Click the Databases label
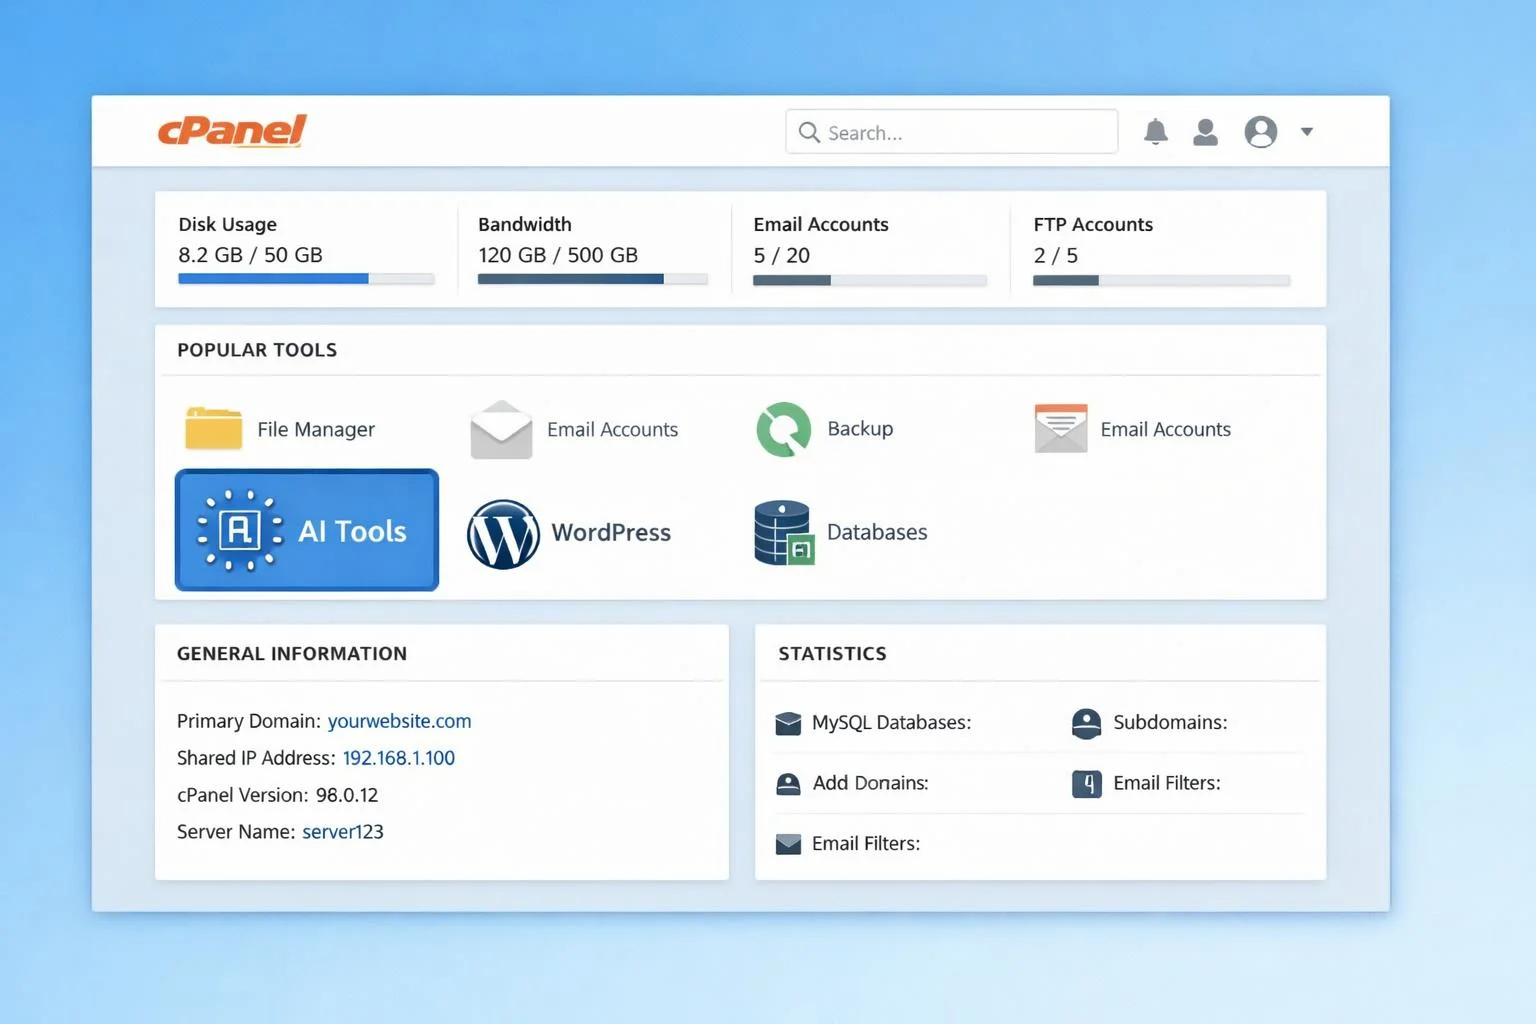 pyautogui.click(x=877, y=533)
